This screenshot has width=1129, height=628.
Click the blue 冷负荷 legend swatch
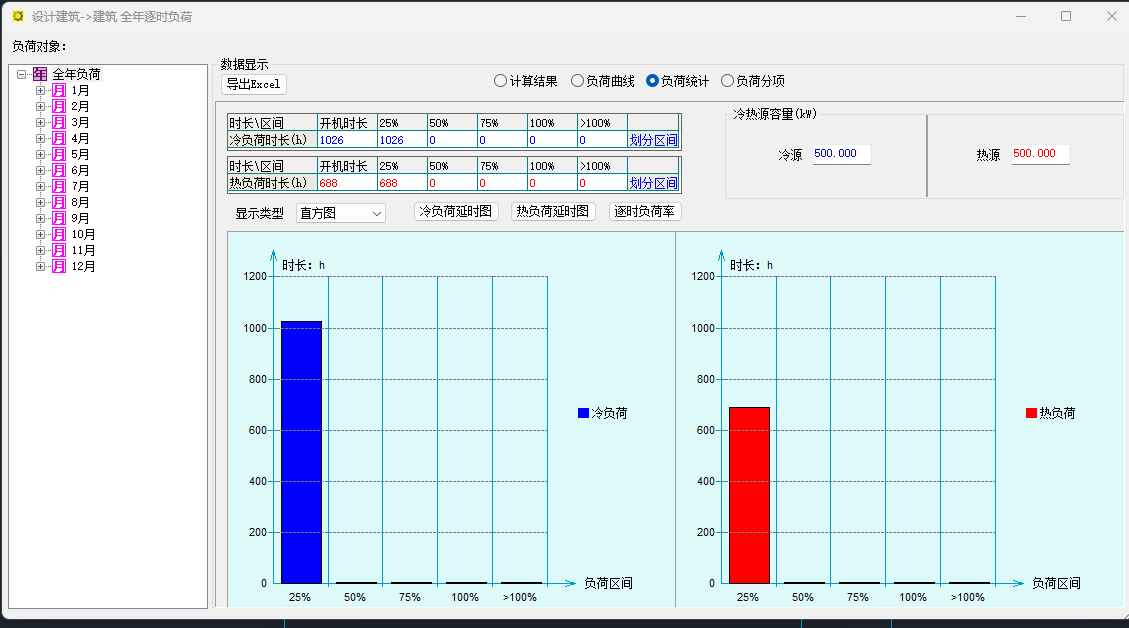[583, 413]
